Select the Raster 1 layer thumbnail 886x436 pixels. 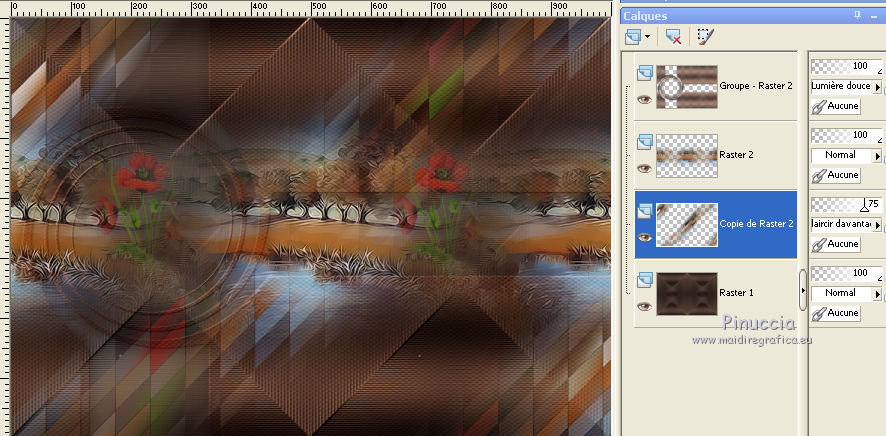(687, 294)
